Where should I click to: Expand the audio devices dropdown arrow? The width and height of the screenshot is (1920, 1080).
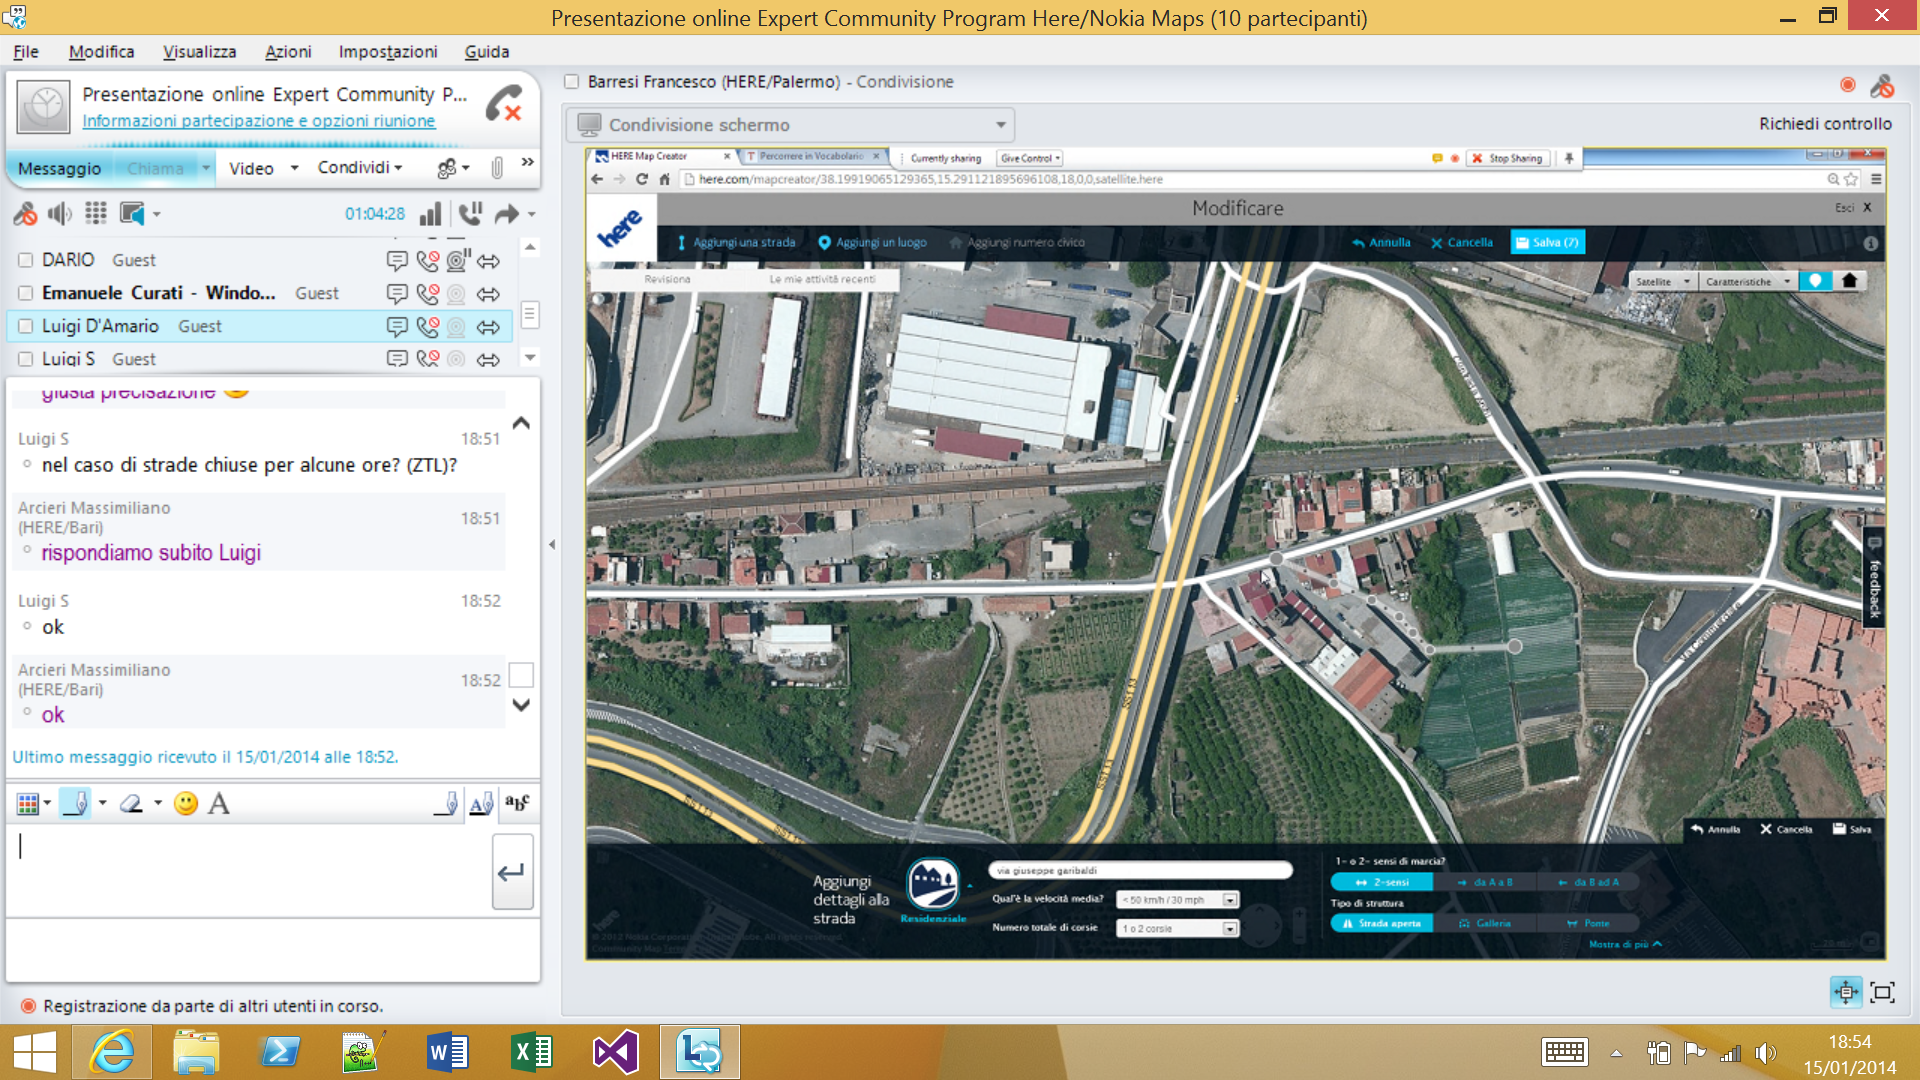157,214
